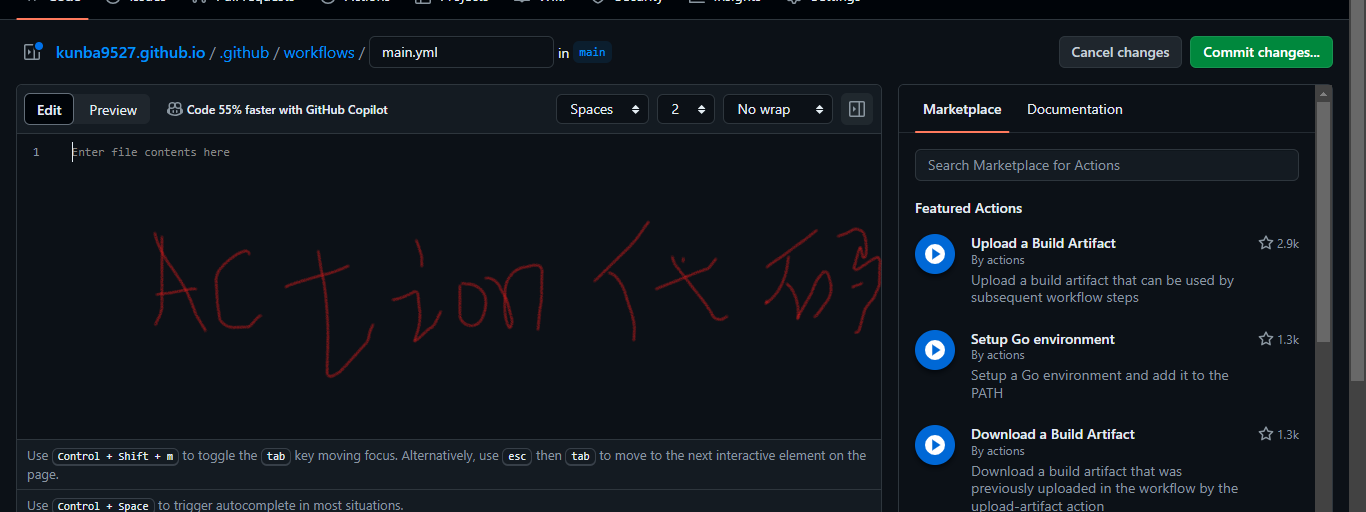Click Setup Go environment description text
Screen dimensions: 1366x512
(1100, 384)
